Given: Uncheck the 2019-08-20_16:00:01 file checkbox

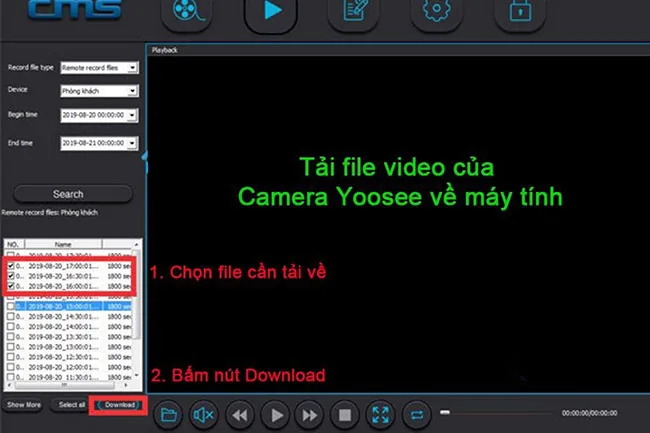Looking at the screenshot, I should [11, 286].
